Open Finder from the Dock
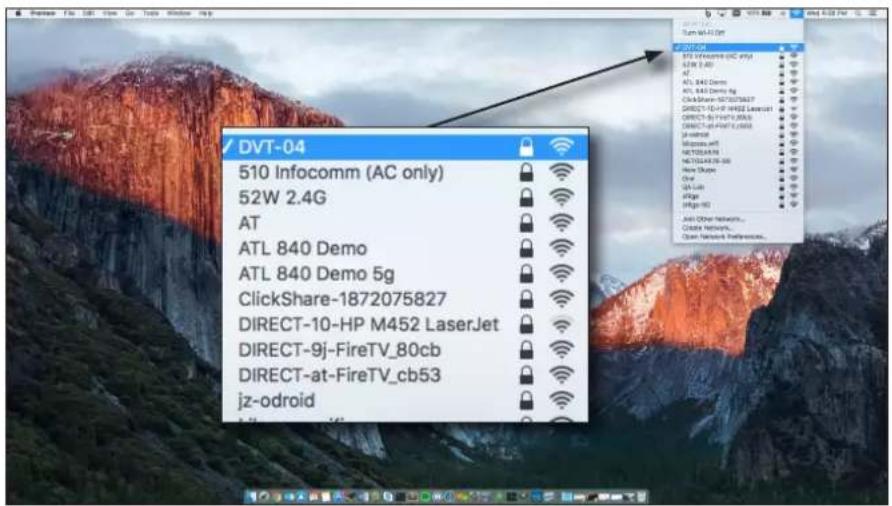 click(x=251, y=496)
